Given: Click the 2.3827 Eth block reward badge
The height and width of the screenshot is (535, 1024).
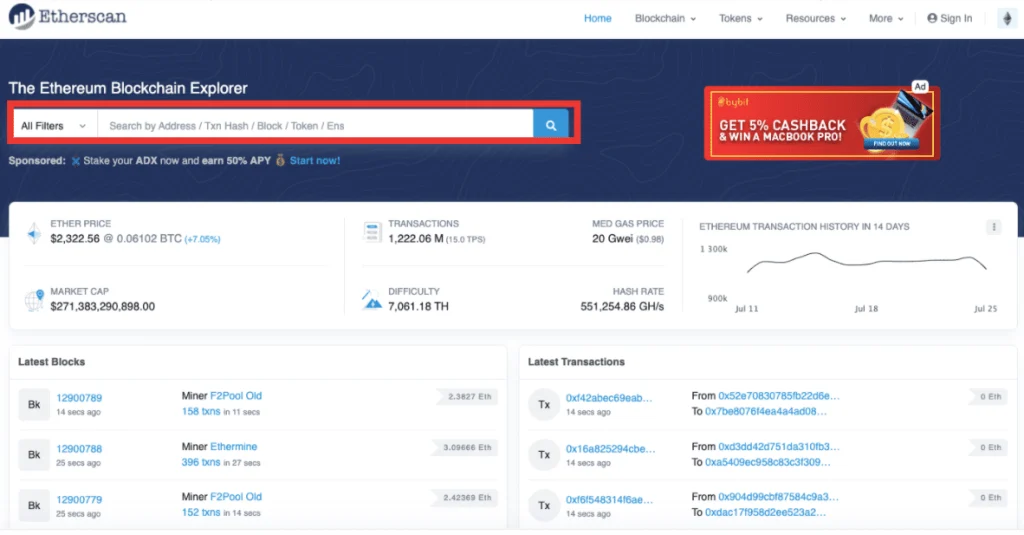Looking at the screenshot, I should [x=468, y=397].
